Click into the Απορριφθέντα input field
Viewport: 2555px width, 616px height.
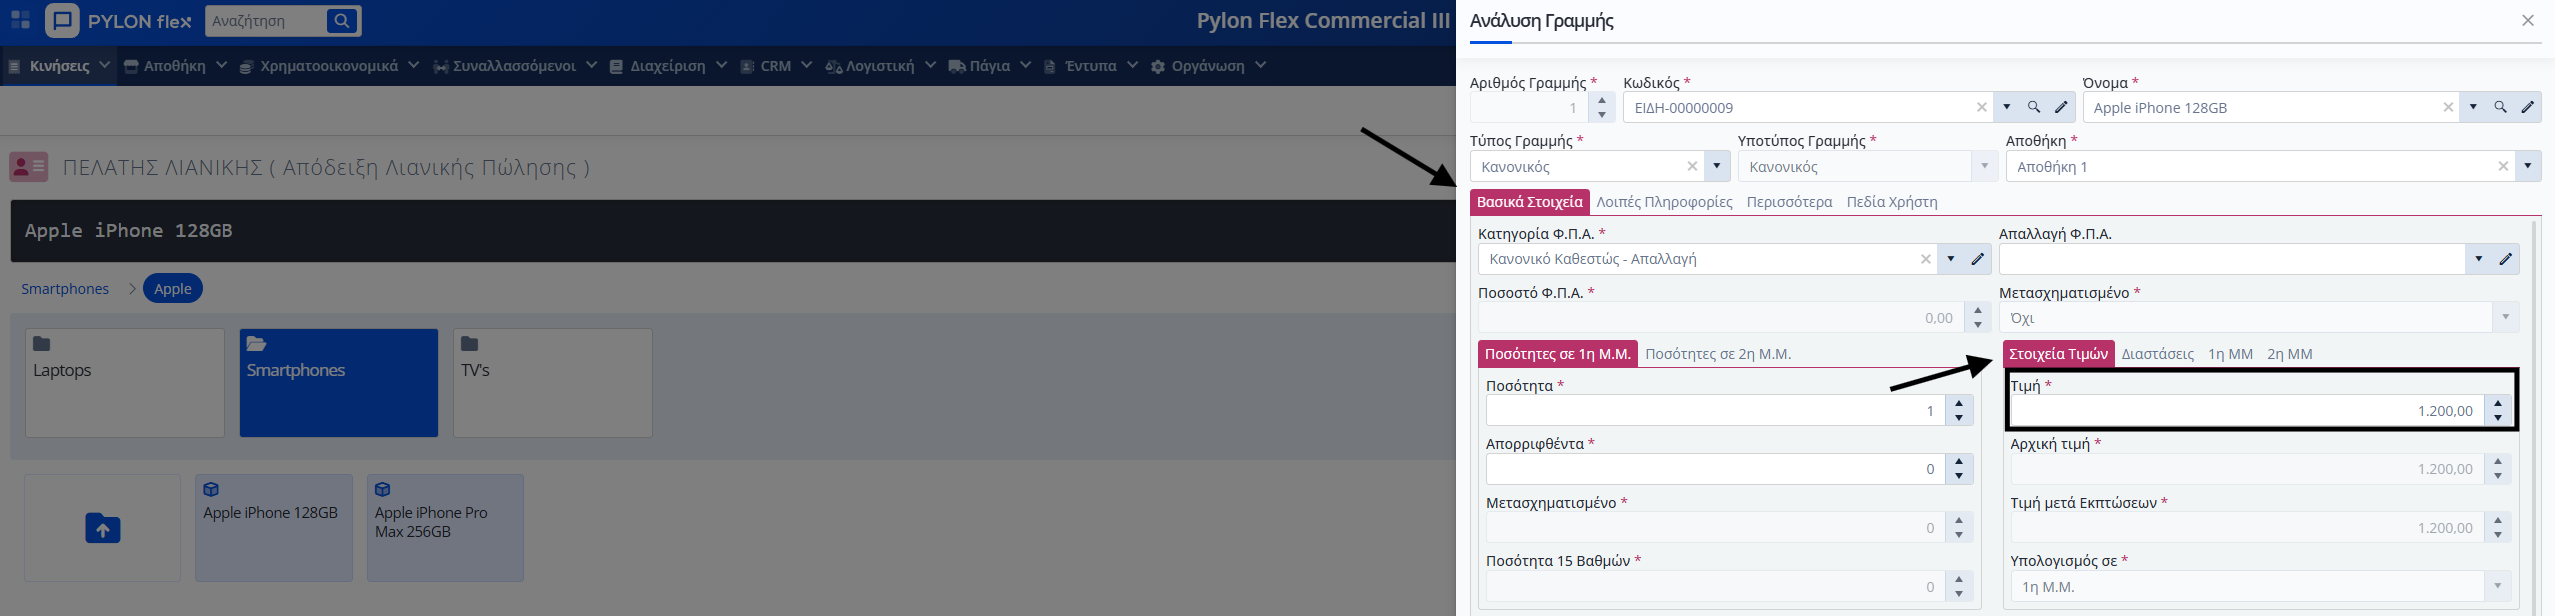point(1715,469)
